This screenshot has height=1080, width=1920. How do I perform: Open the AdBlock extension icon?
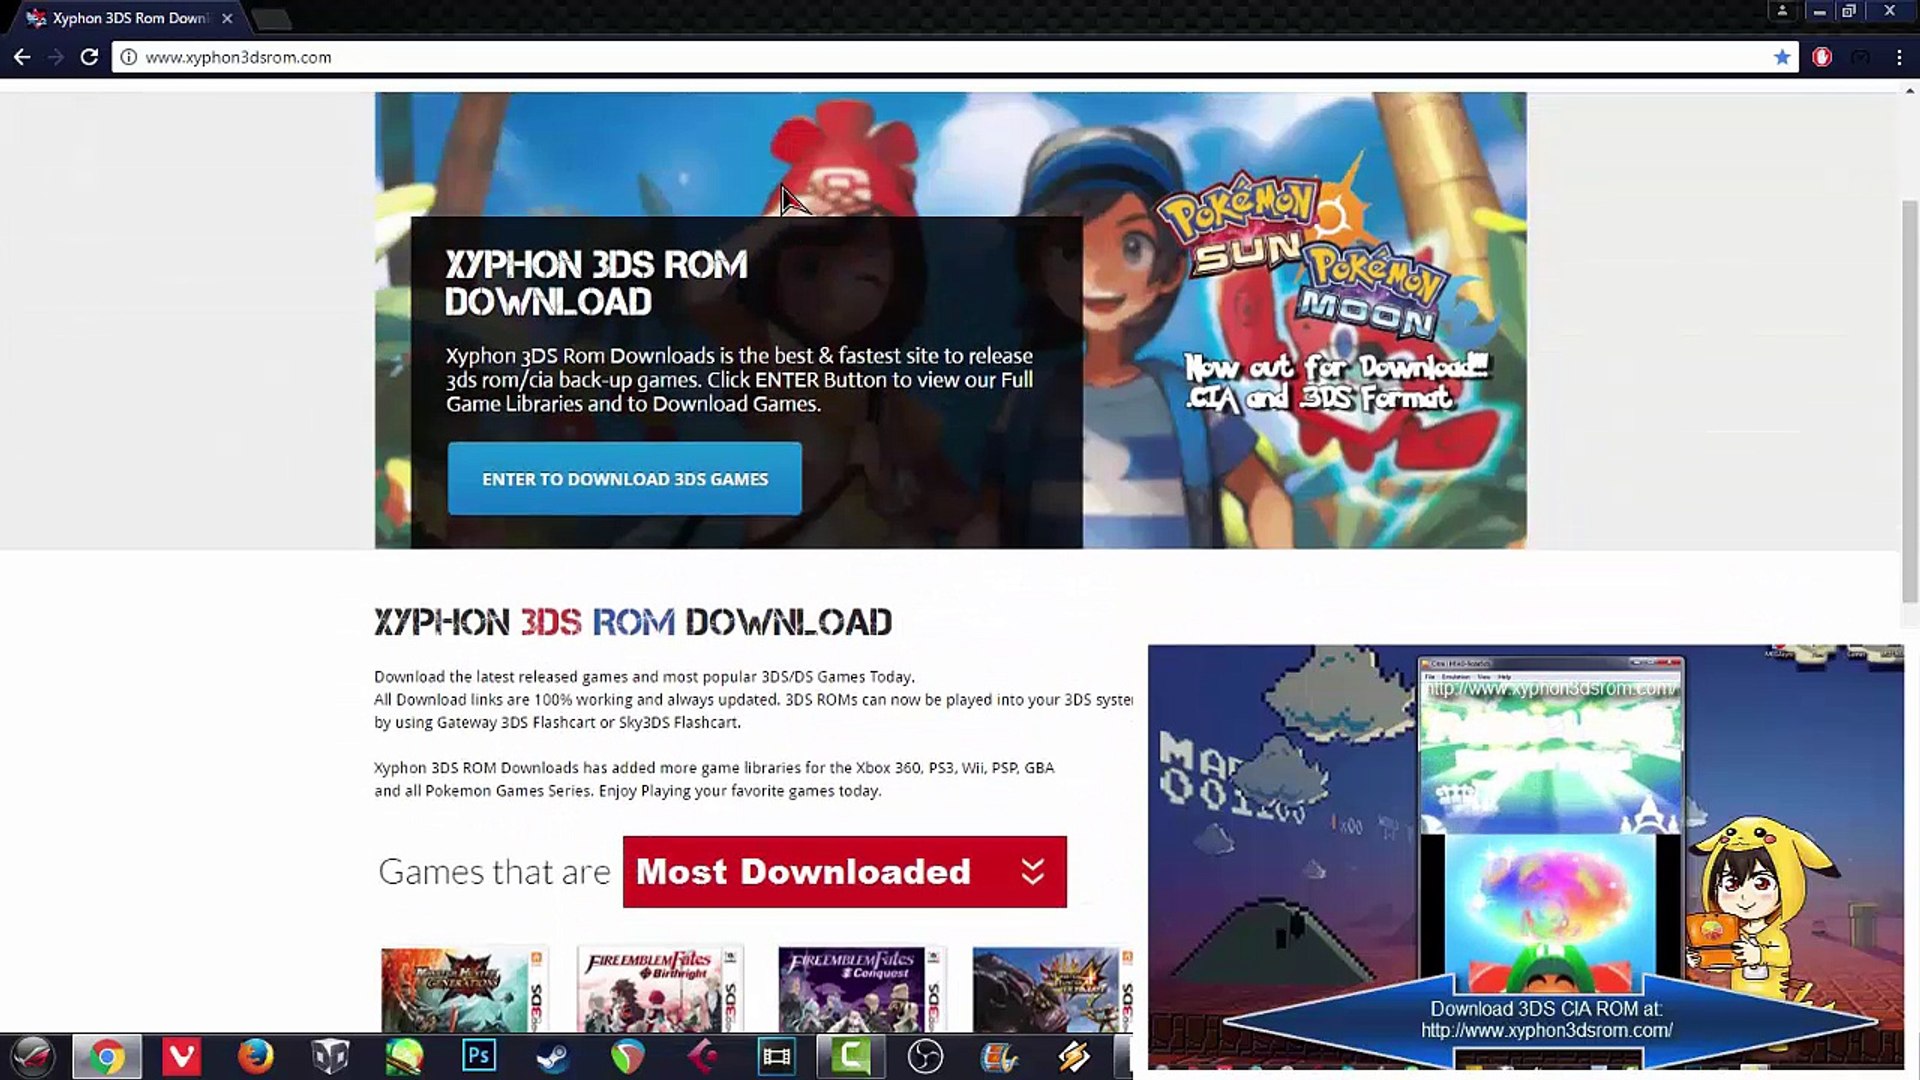point(1822,57)
